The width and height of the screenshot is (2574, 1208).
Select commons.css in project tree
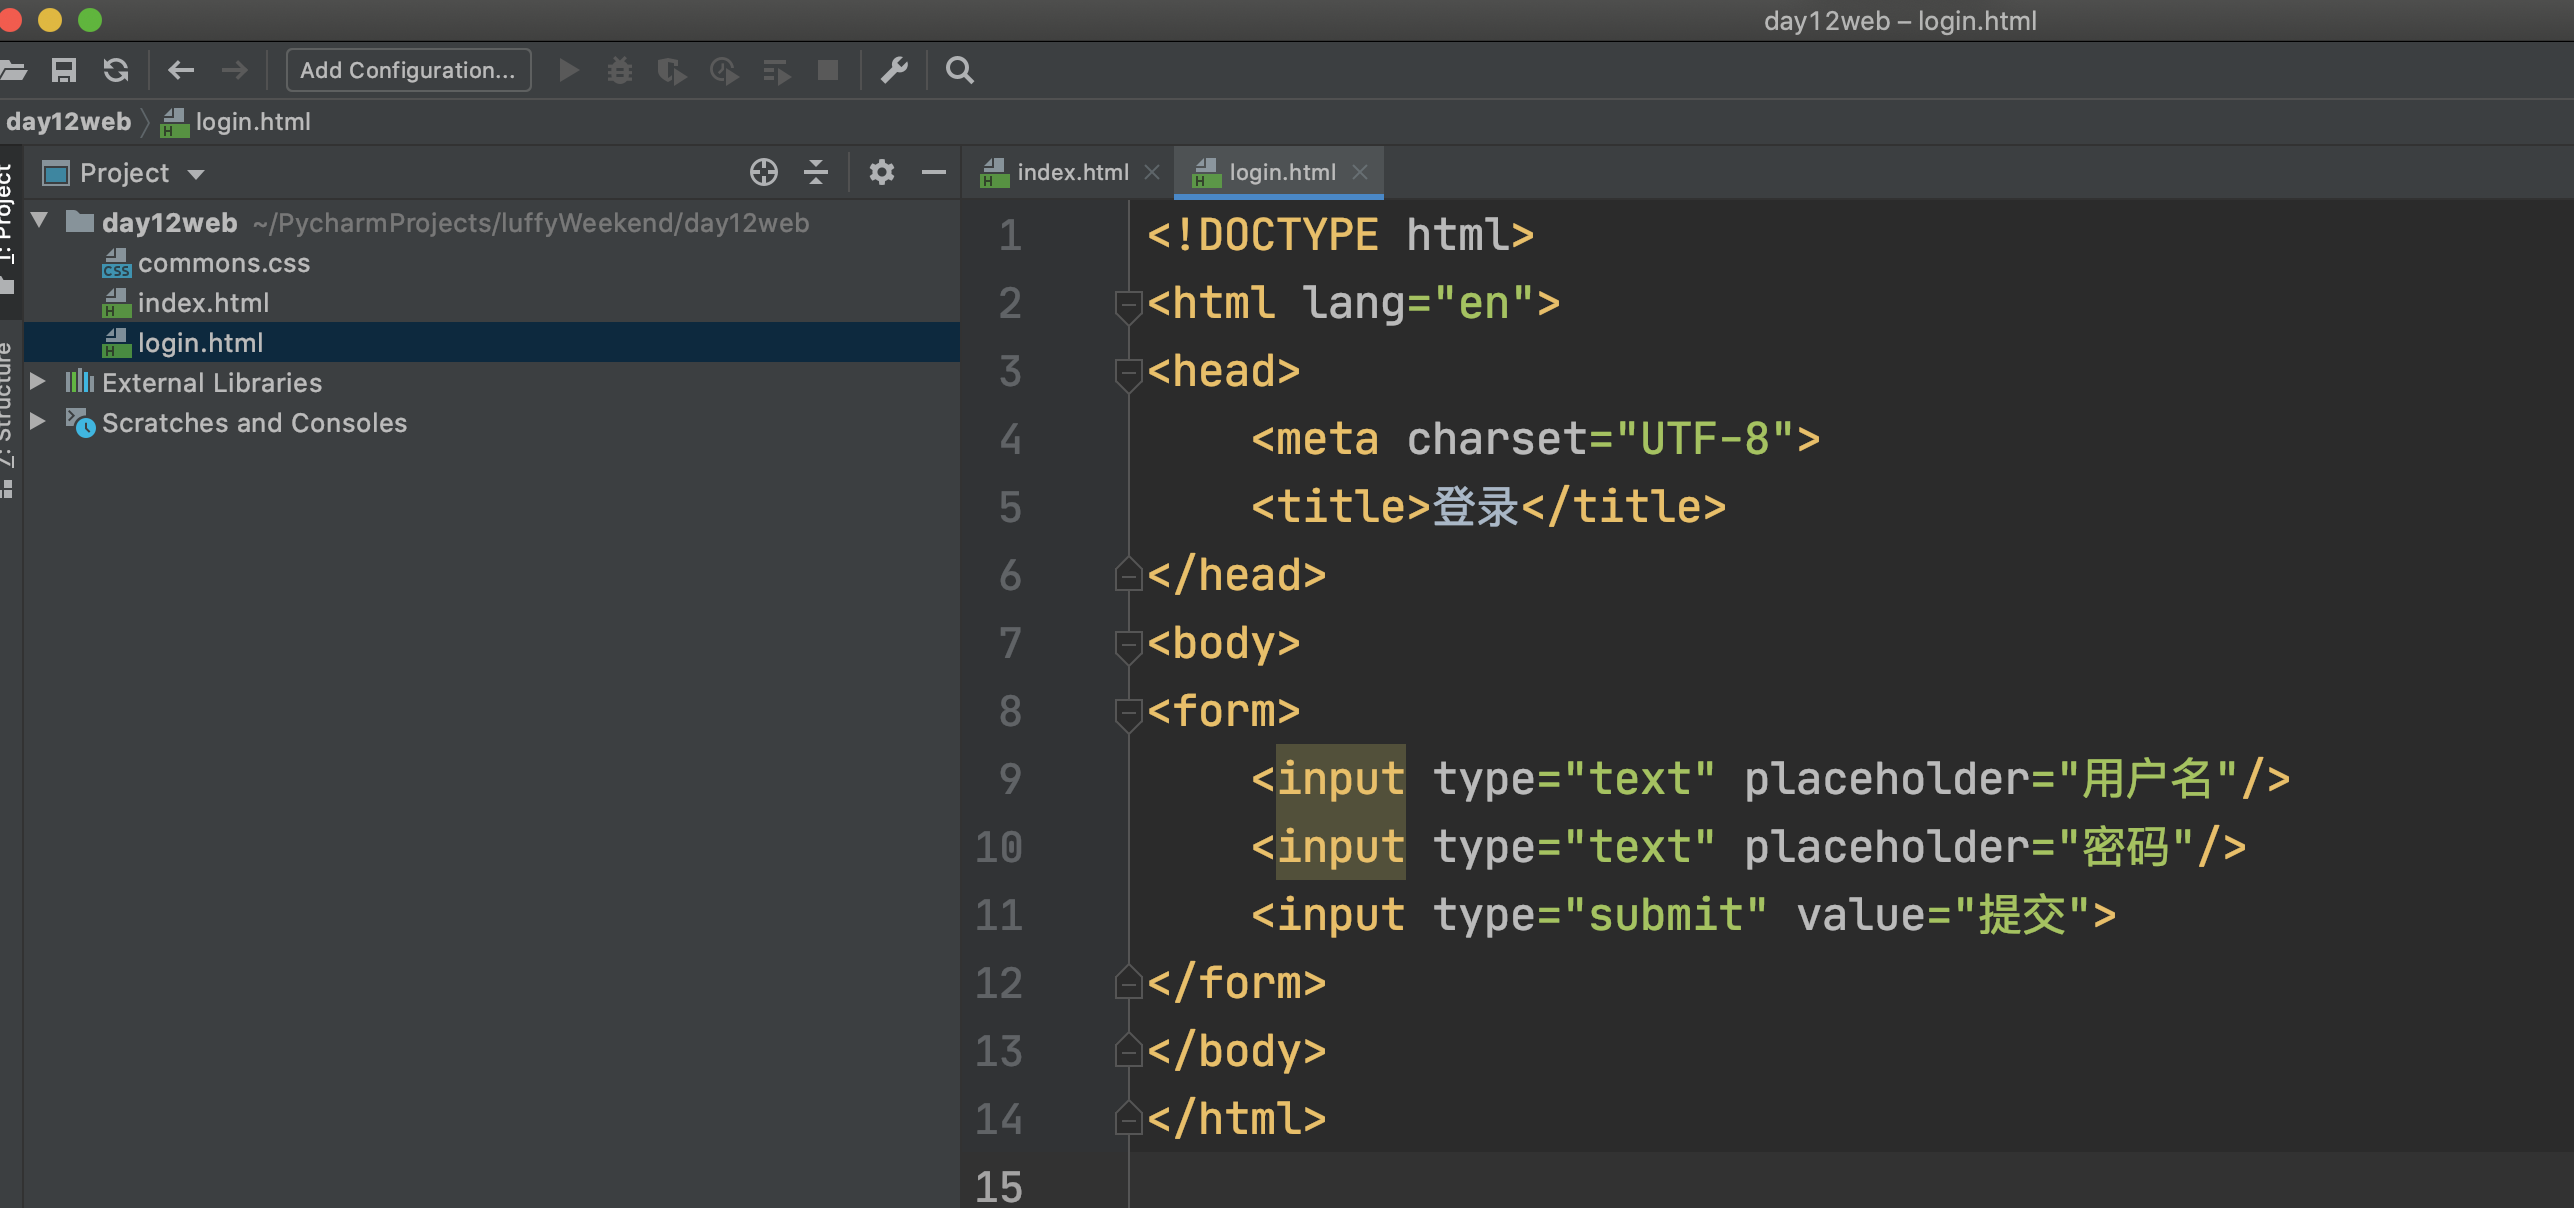224,263
